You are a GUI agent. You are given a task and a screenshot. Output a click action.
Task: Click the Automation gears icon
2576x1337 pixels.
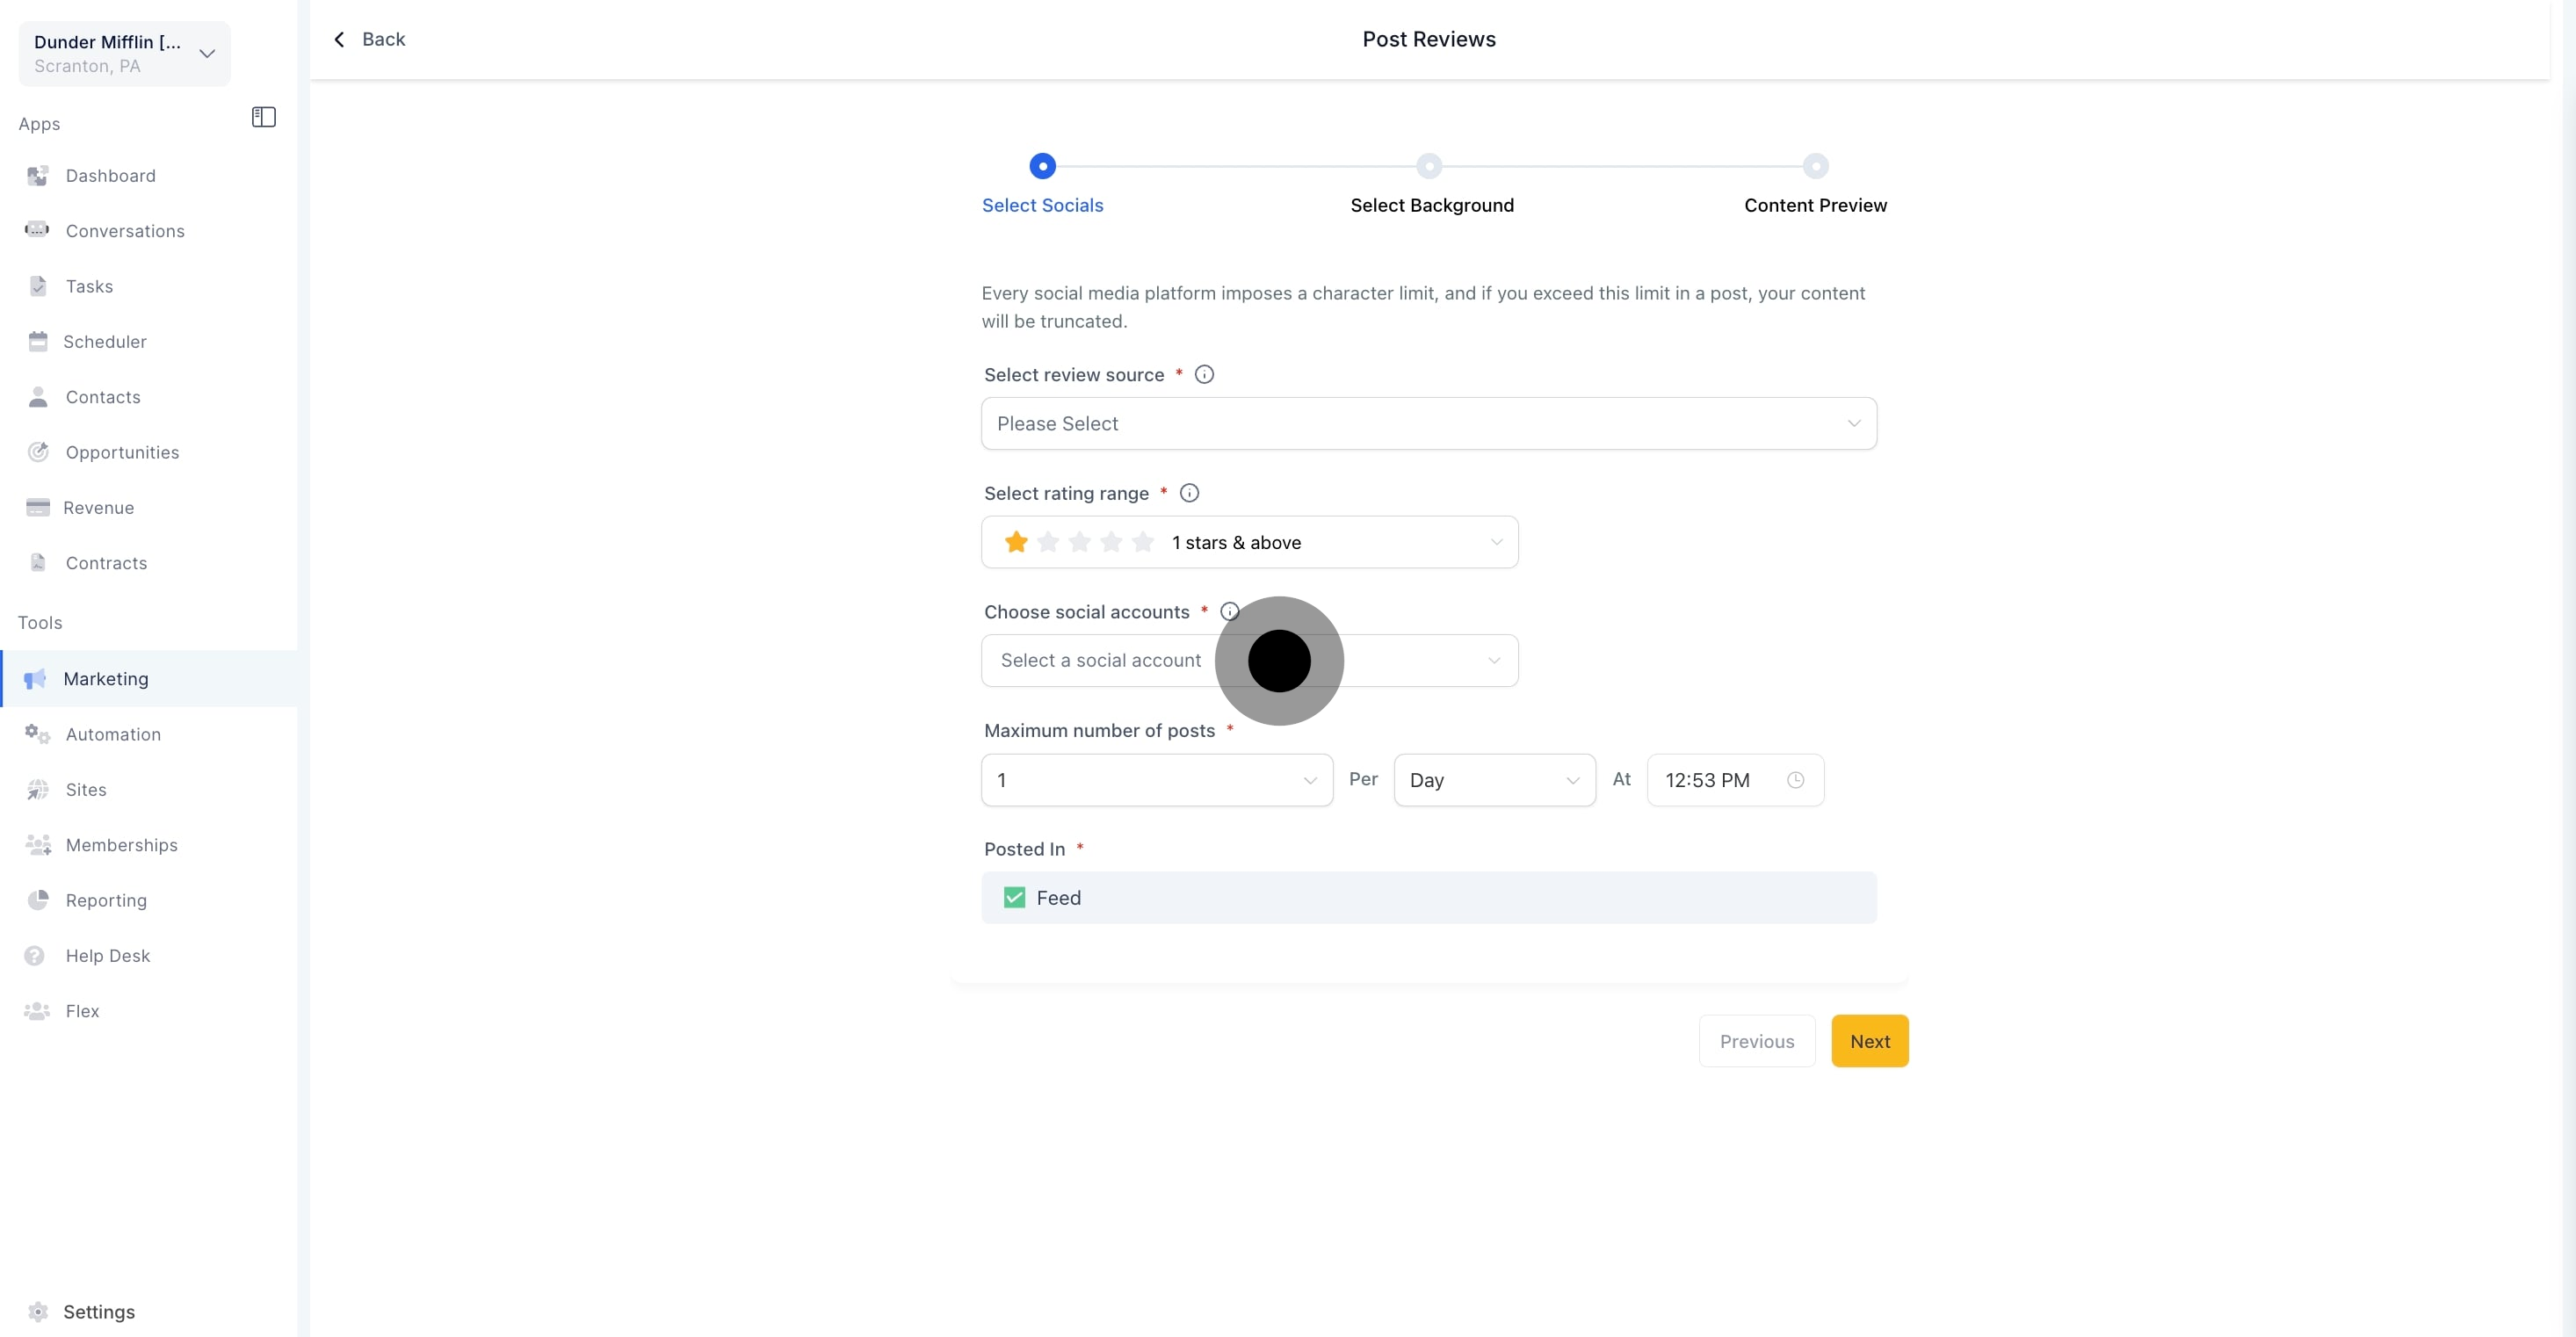[38, 734]
